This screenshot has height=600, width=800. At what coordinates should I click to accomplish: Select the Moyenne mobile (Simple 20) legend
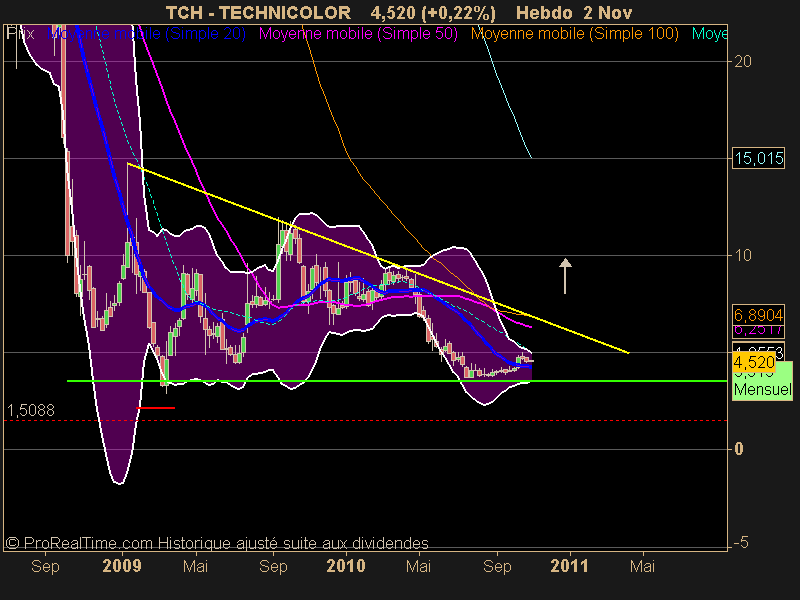point(146,34)
